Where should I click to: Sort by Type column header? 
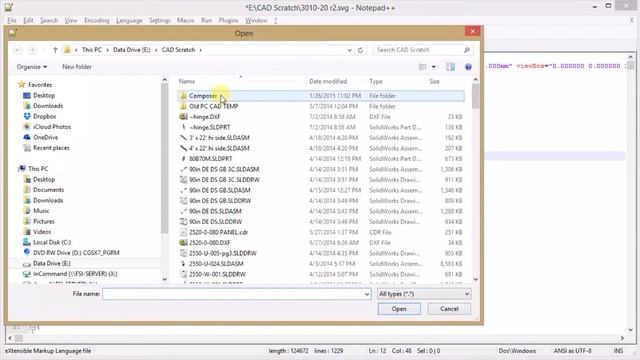[x=376, y=81]
